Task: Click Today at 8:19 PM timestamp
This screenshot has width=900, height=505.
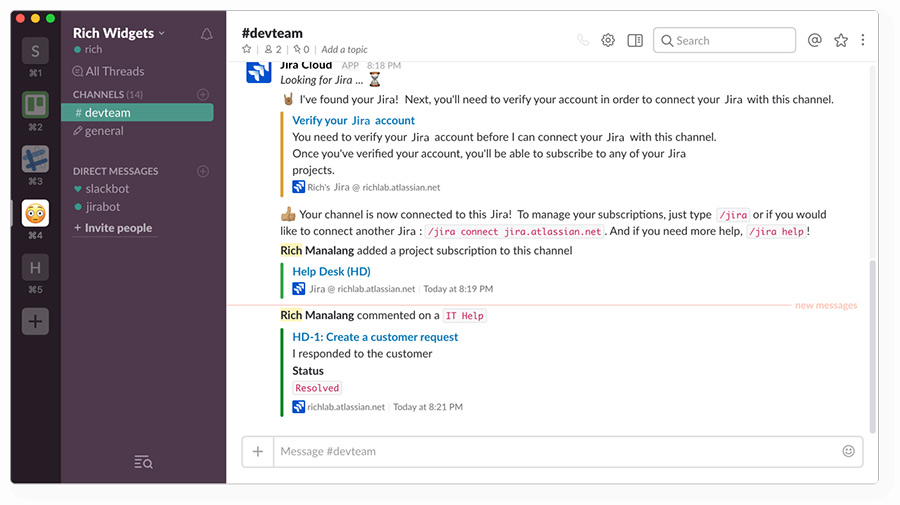Action: pyautogui.click(x=458, y=289)
